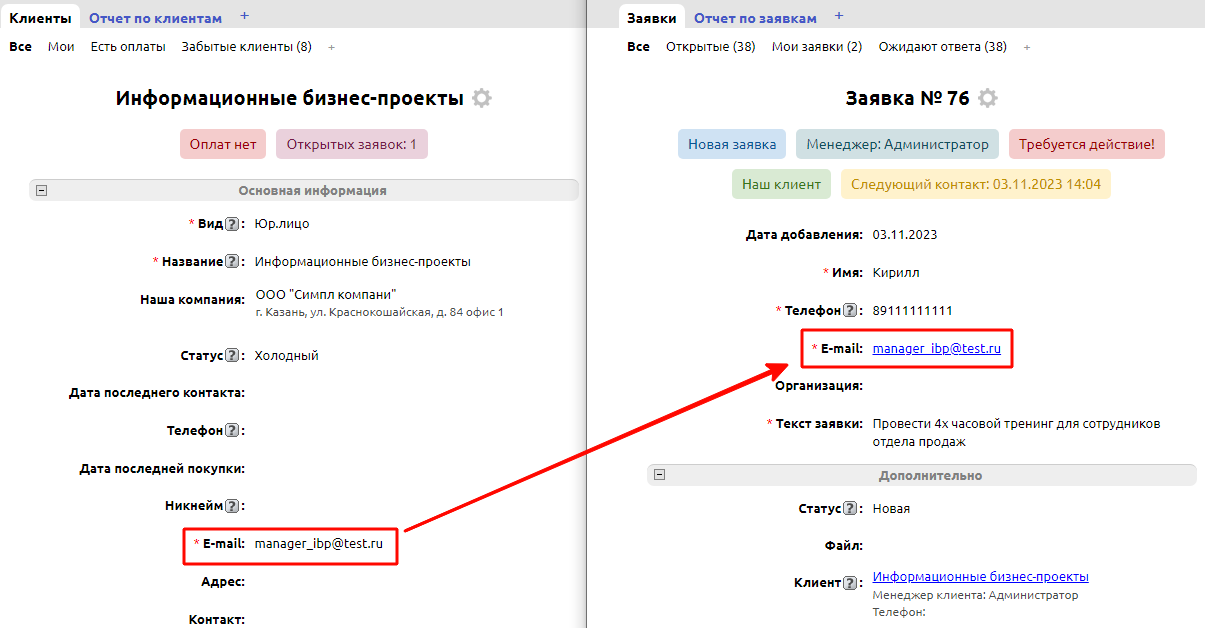Viewport: 1205px width, 628px height.
Task: Switch to the Отчет по заявкам tab
Action: [755, 17]
